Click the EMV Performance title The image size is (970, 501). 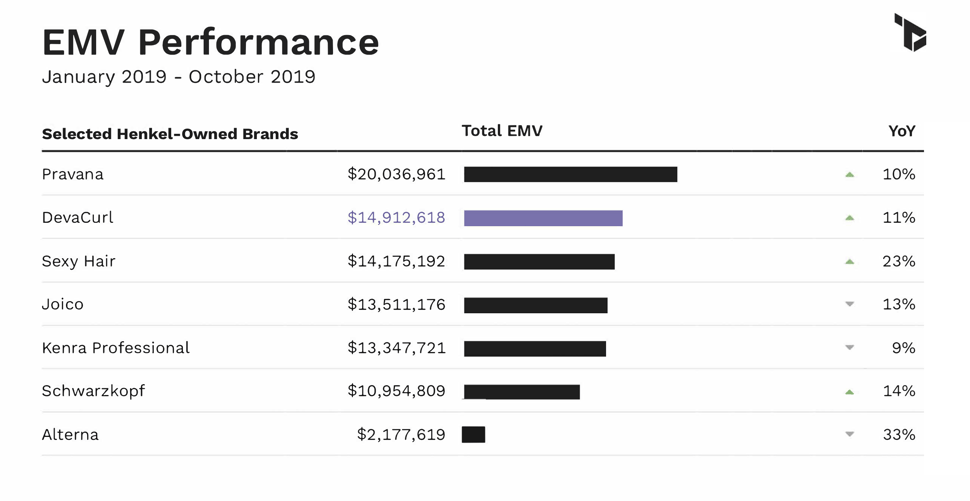point(210,42)
